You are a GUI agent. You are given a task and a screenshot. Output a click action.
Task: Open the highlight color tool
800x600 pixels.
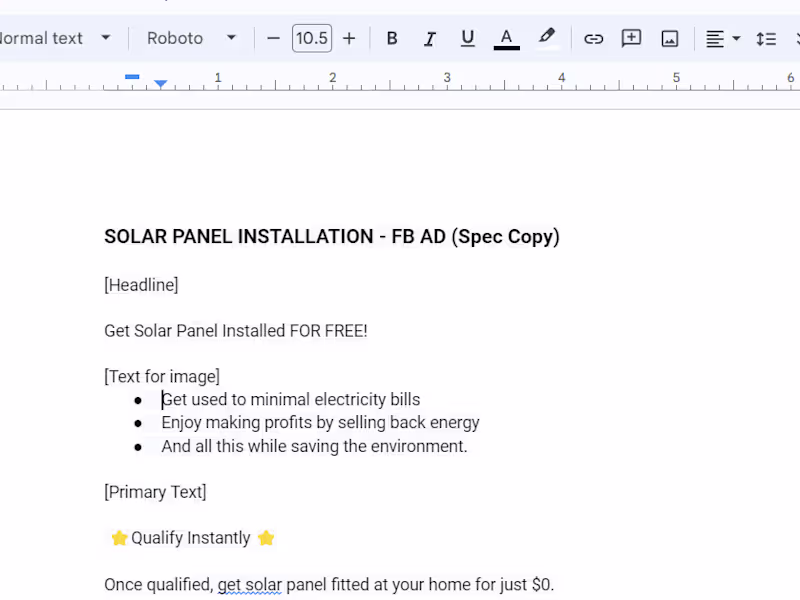[546, 38]
